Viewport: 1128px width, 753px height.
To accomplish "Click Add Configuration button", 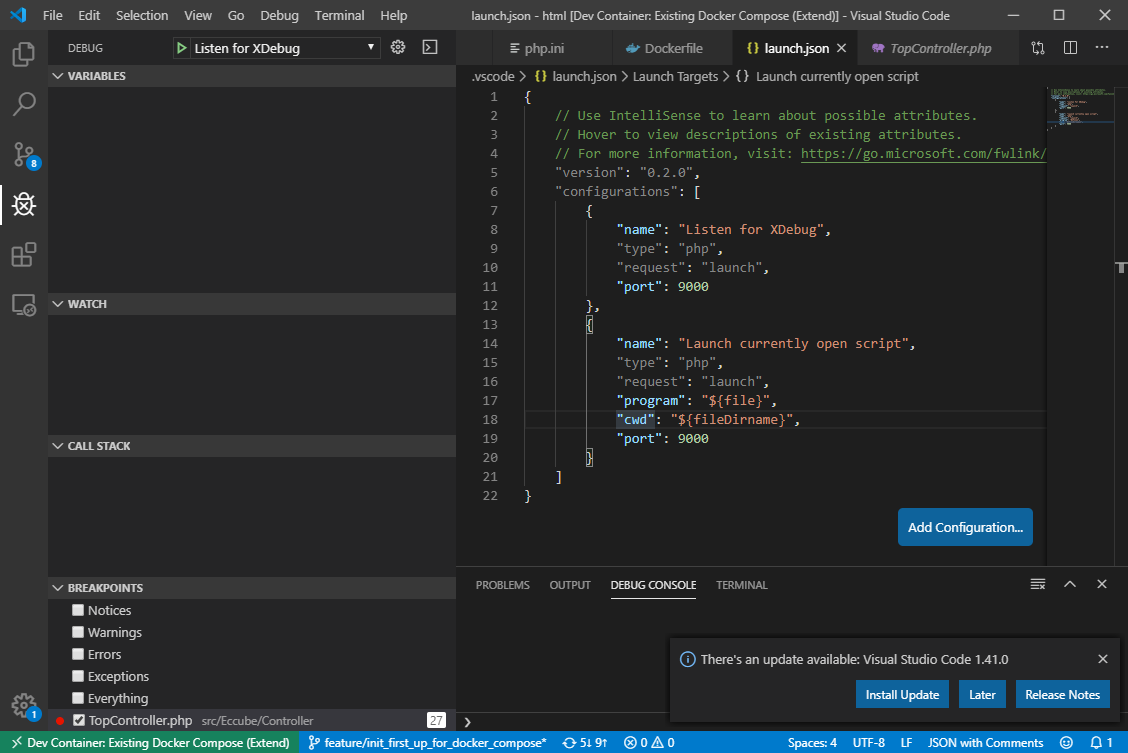I will (965, 527).
